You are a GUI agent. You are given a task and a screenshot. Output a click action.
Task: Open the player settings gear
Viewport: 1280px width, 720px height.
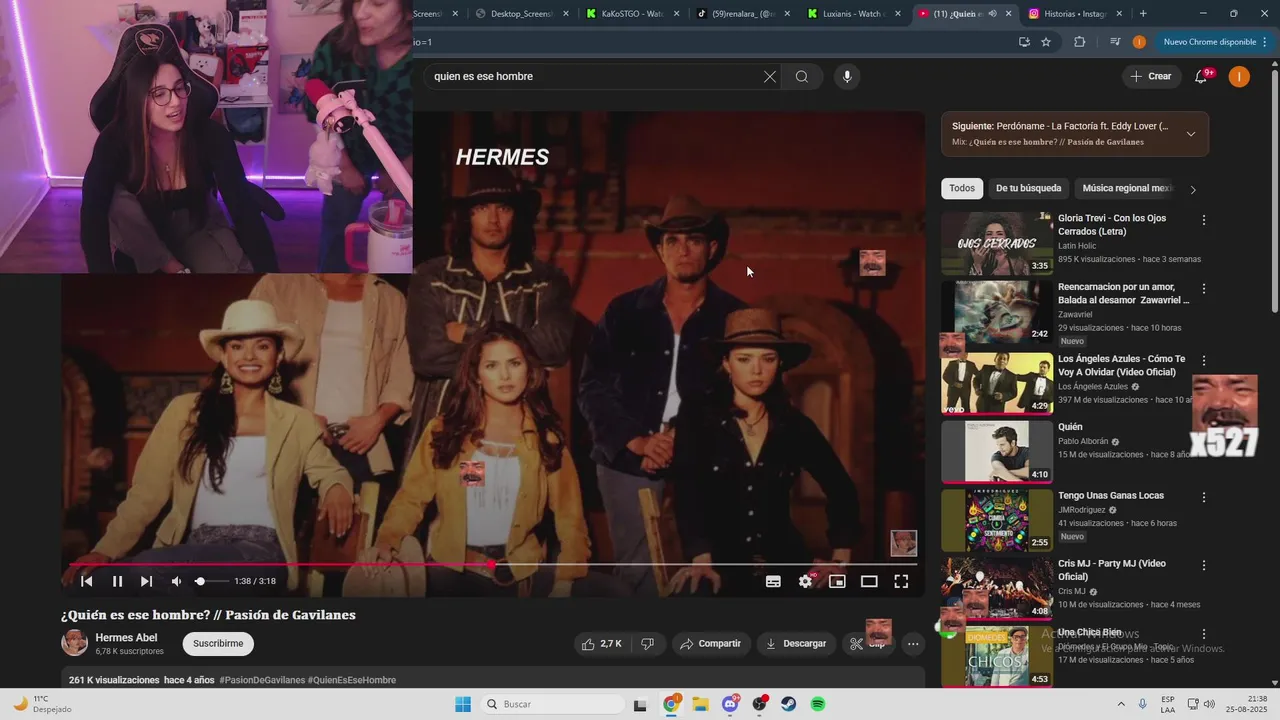(x=805, y=581)
